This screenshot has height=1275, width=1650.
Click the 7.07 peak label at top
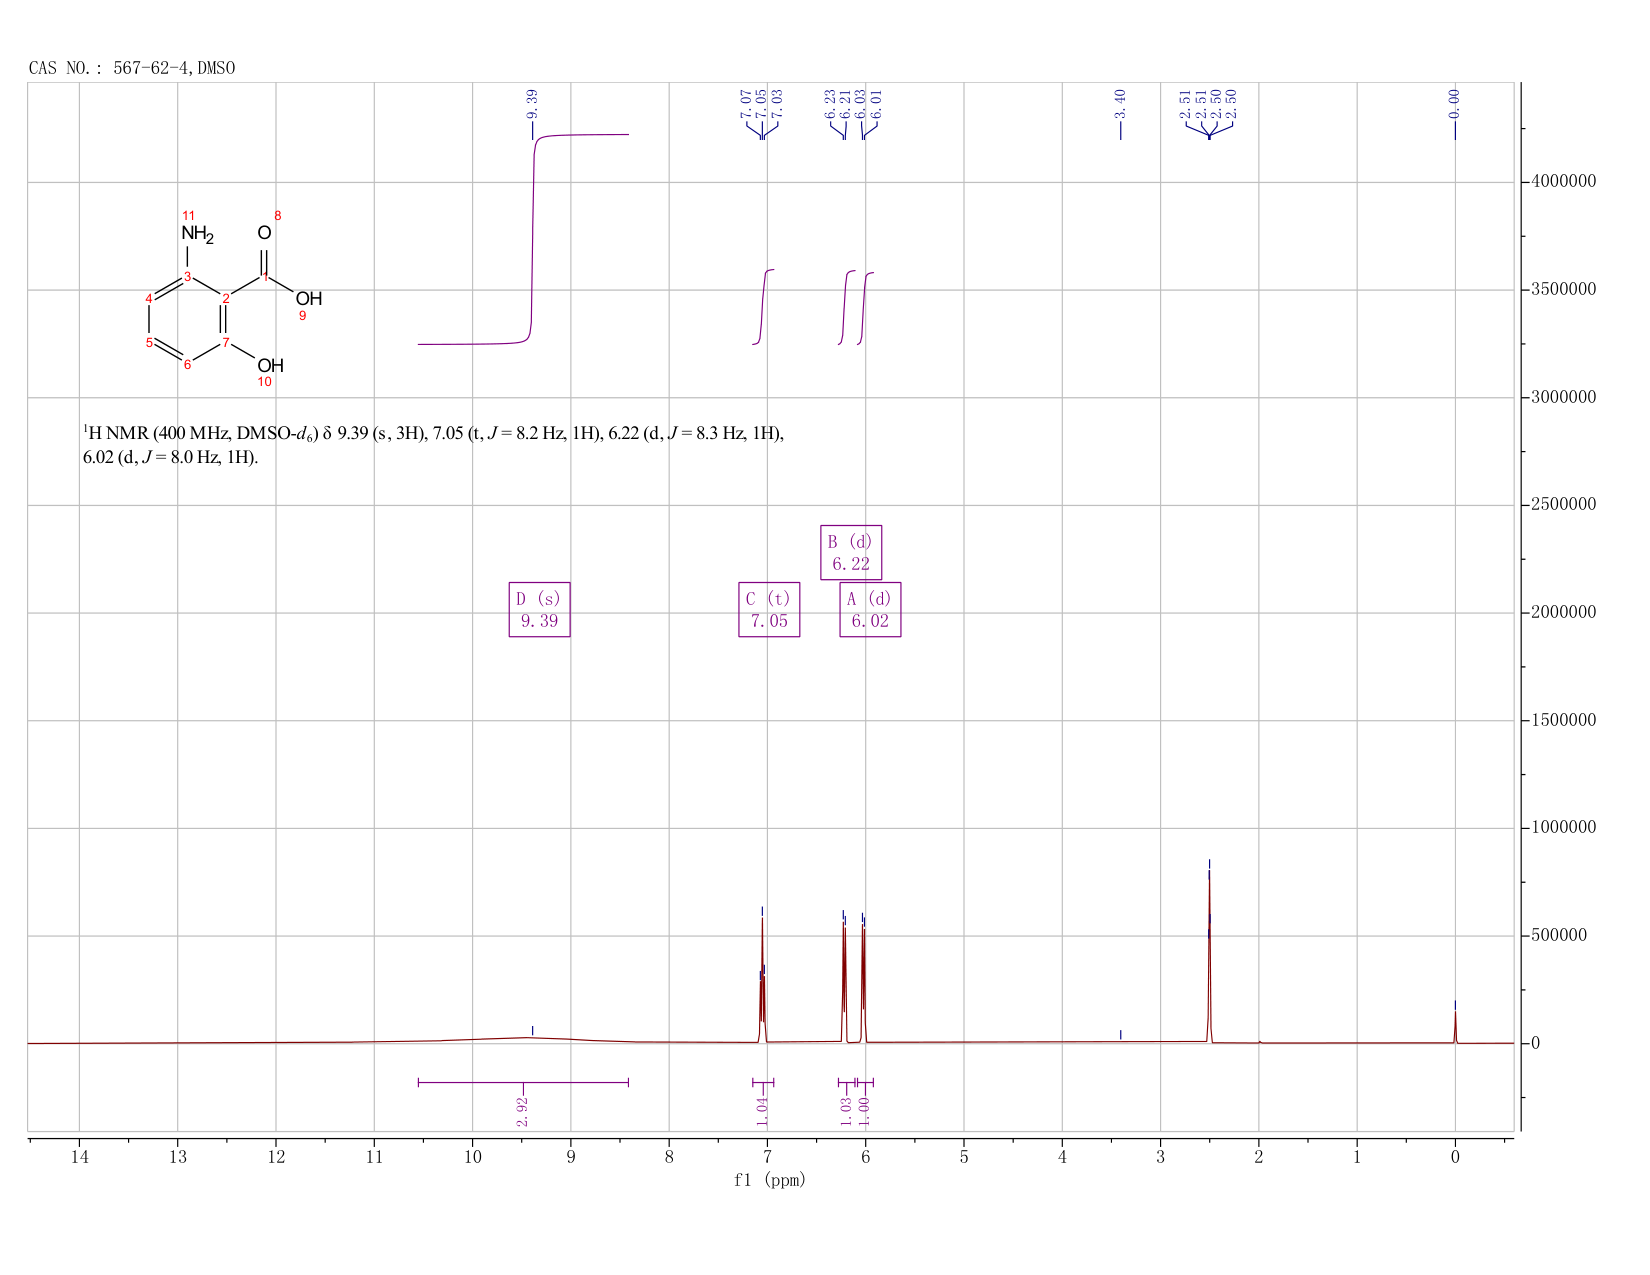coord(746,104)
